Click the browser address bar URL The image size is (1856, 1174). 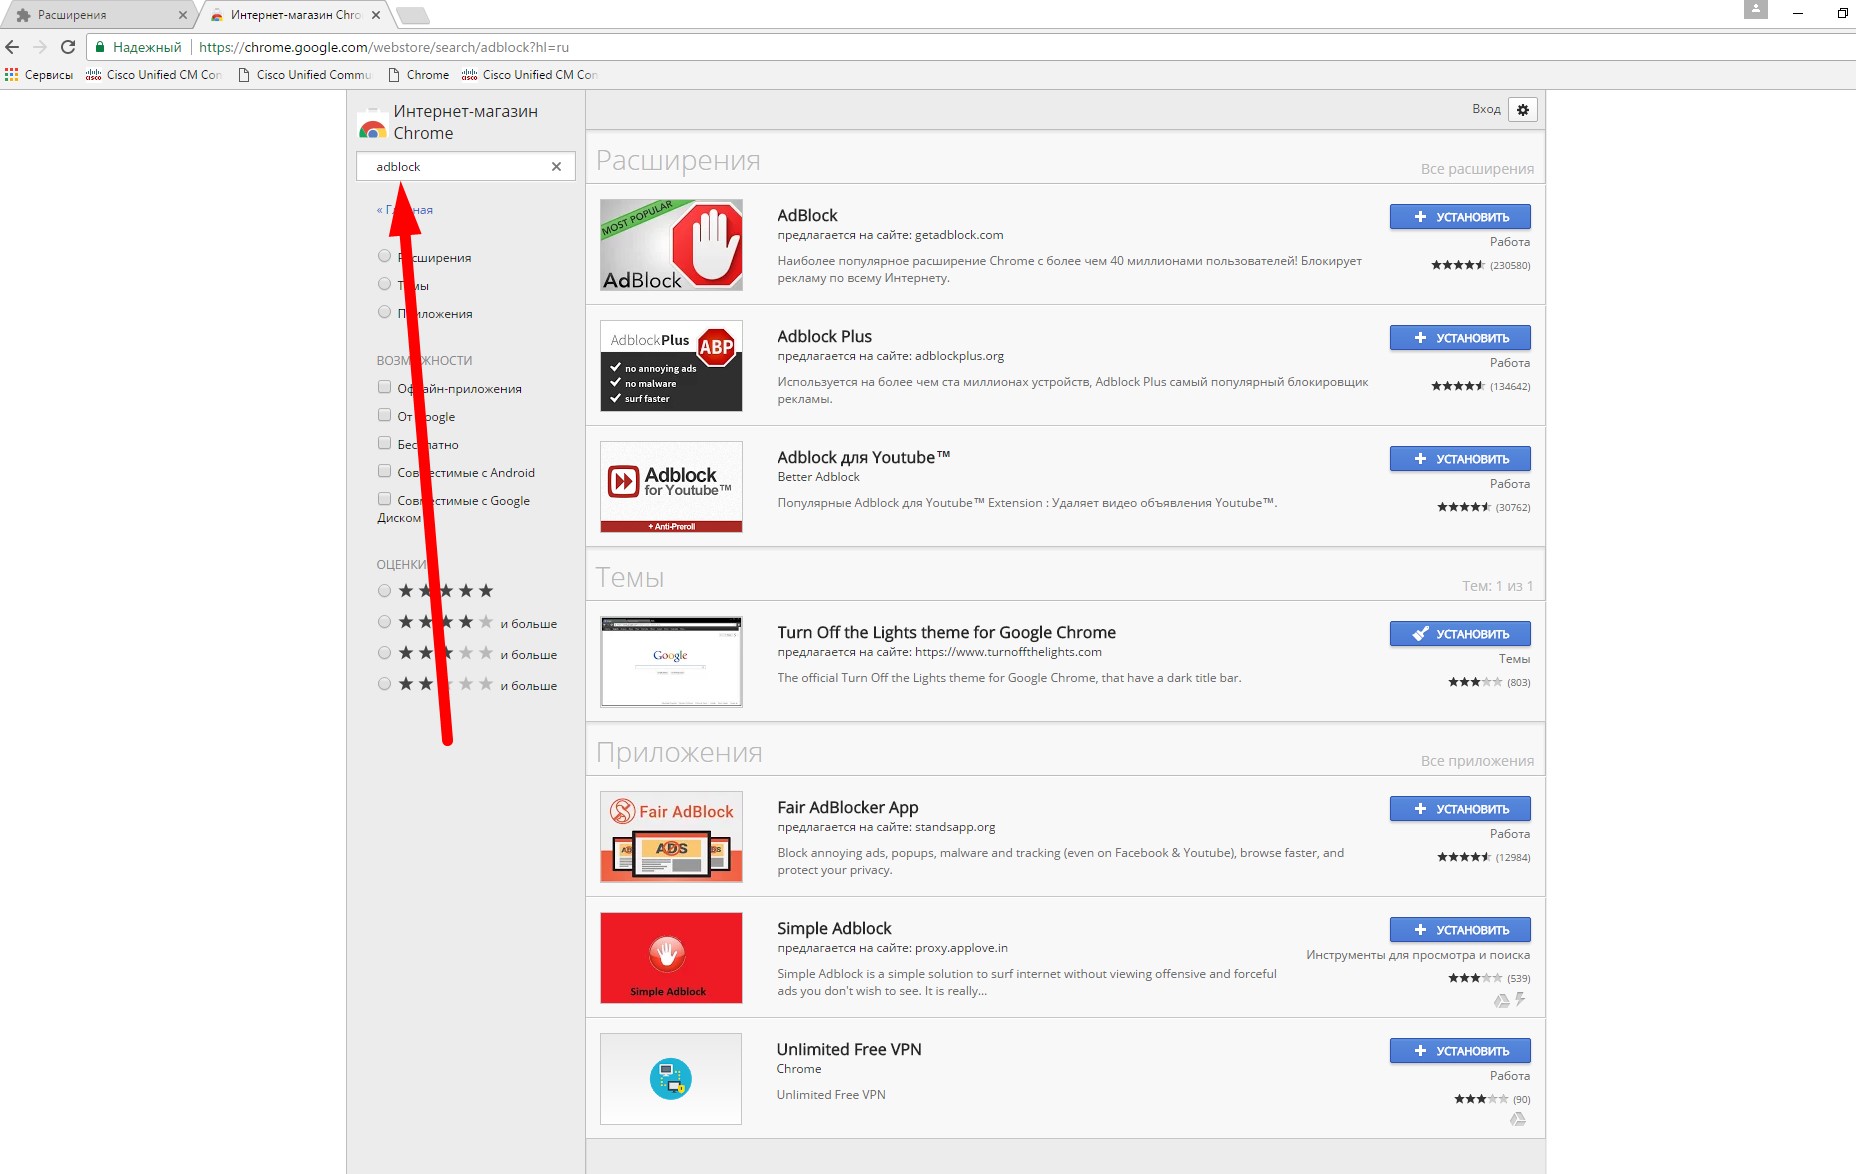click(384, 47)
